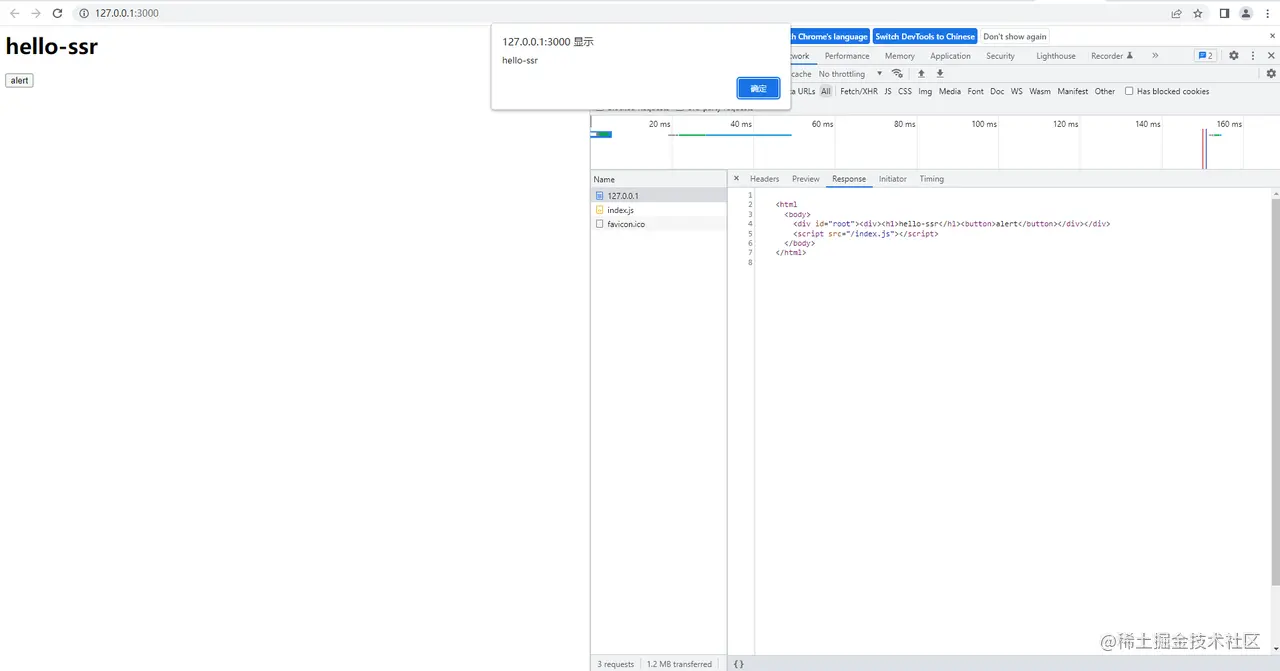Open DevTools customize three-dot menu

tap(1253, 56)
